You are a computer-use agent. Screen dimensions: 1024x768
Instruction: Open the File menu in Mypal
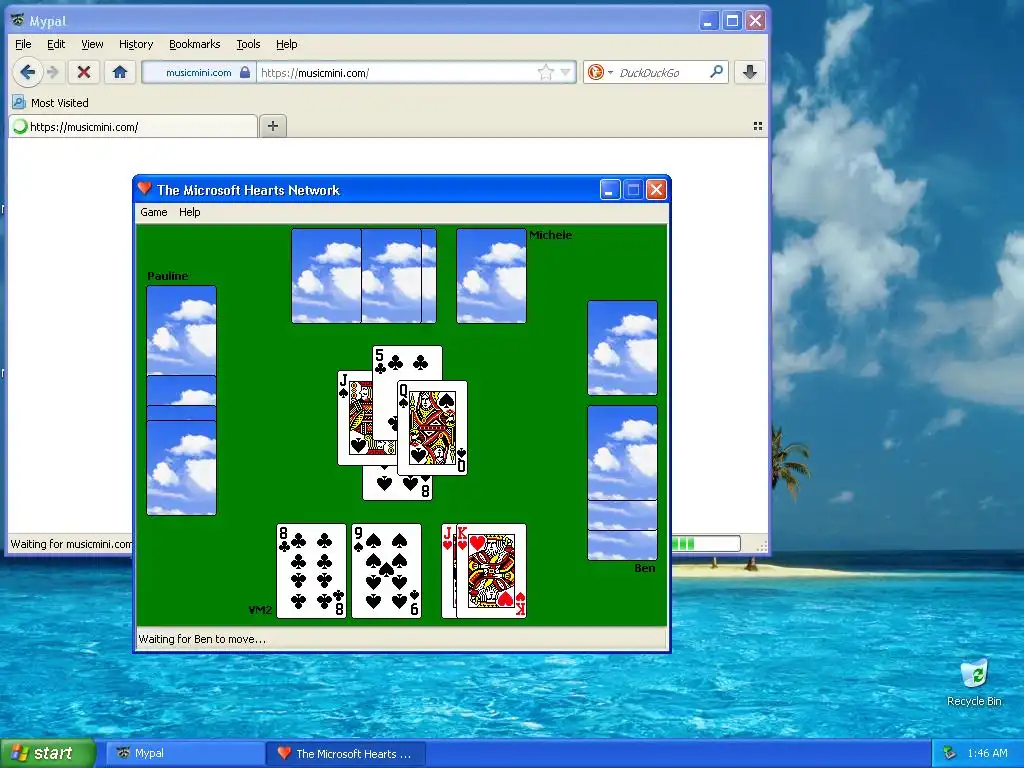23,44
